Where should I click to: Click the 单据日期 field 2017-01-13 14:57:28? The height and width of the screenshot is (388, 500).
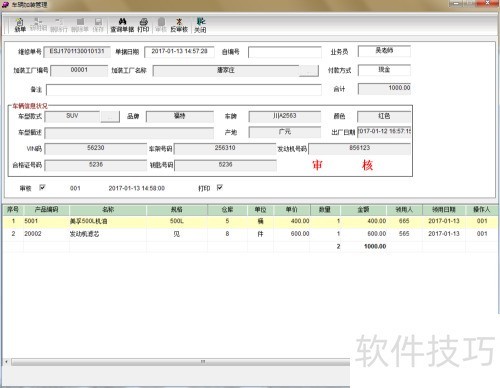pos(179,52)
